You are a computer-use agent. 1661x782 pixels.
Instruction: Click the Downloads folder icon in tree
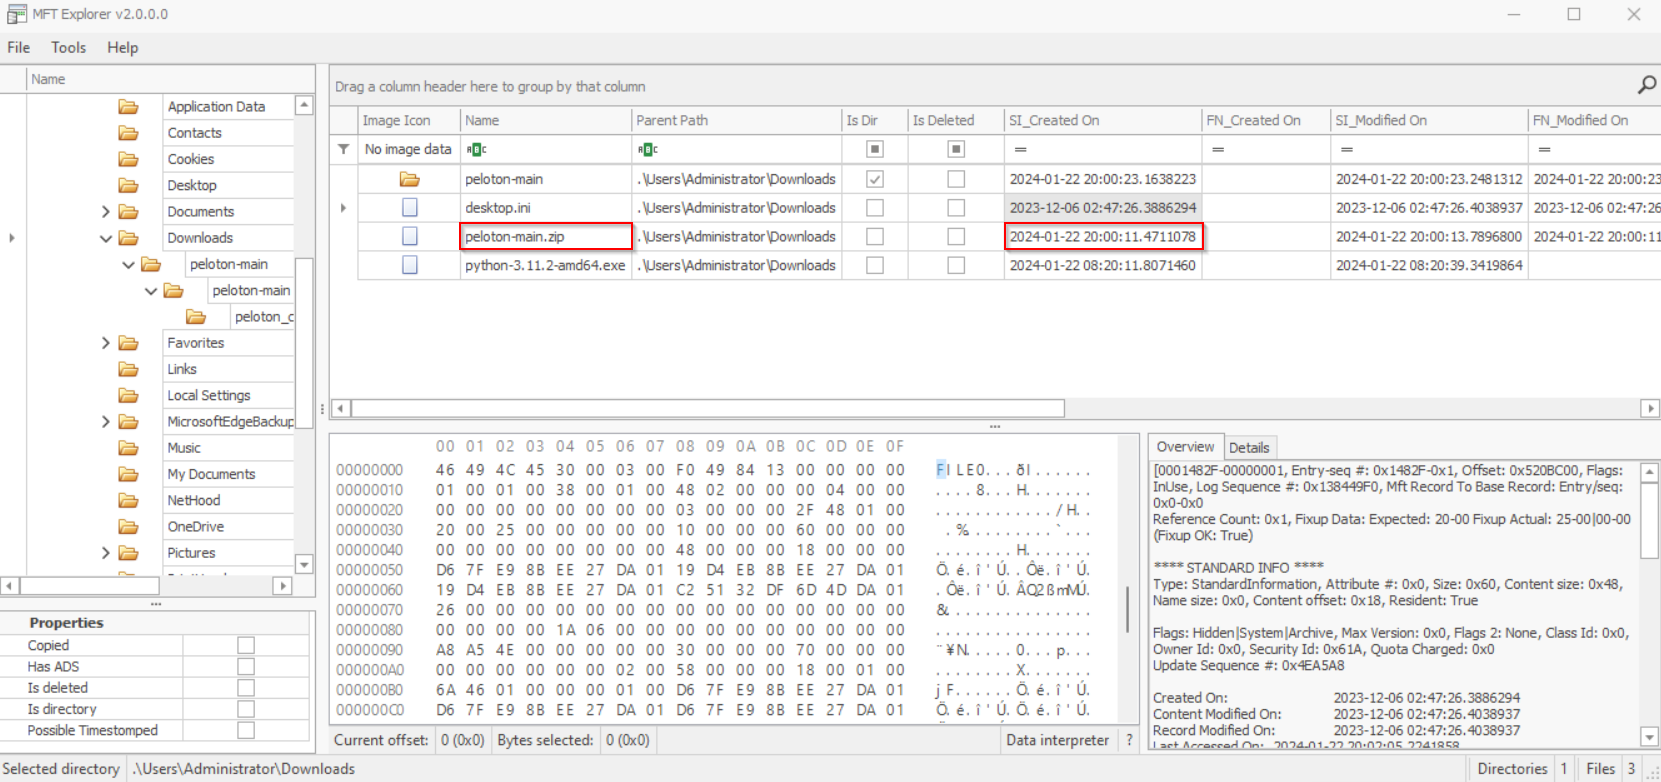tap(128, 238)
